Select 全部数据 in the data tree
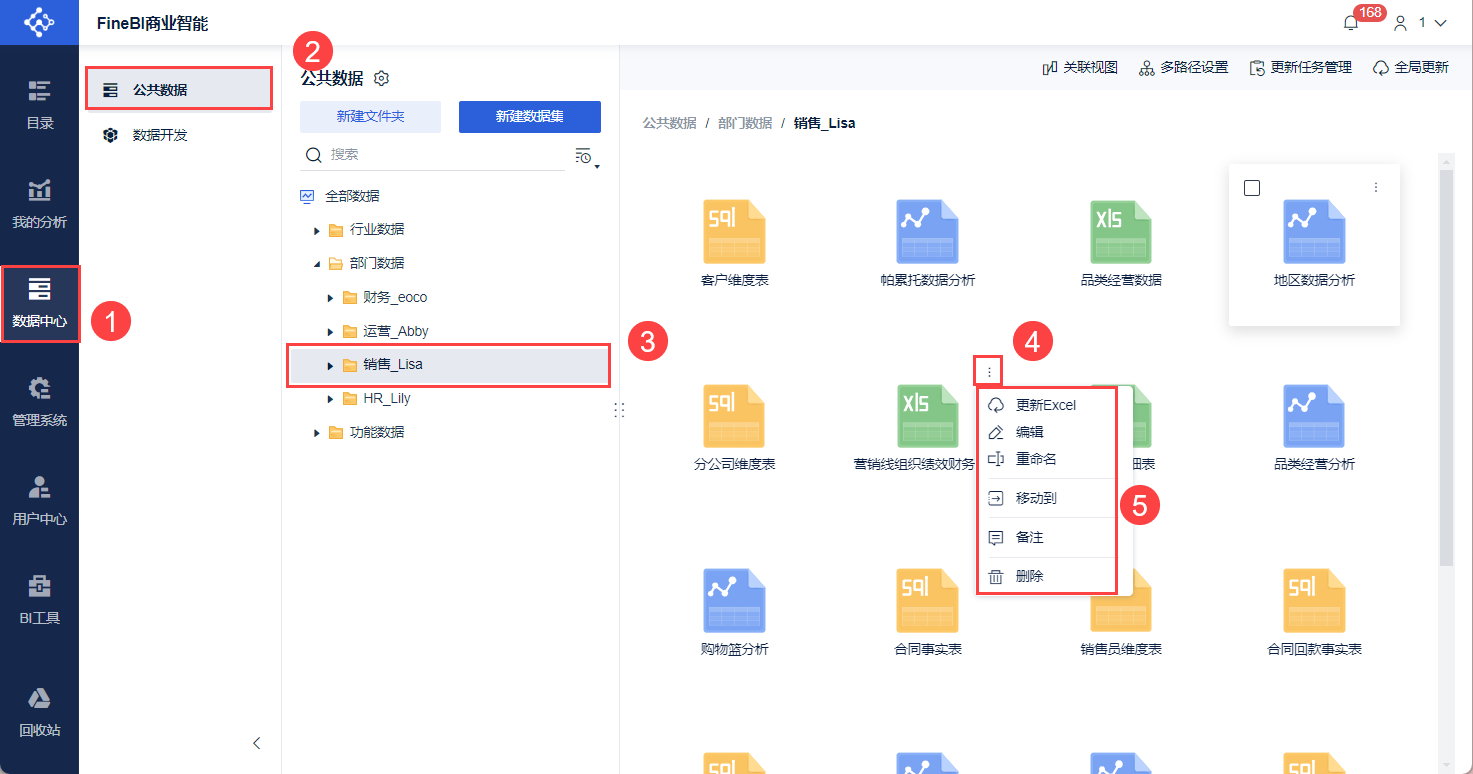The height and width of the screenshot is (774, 1473). coord(352,196)
